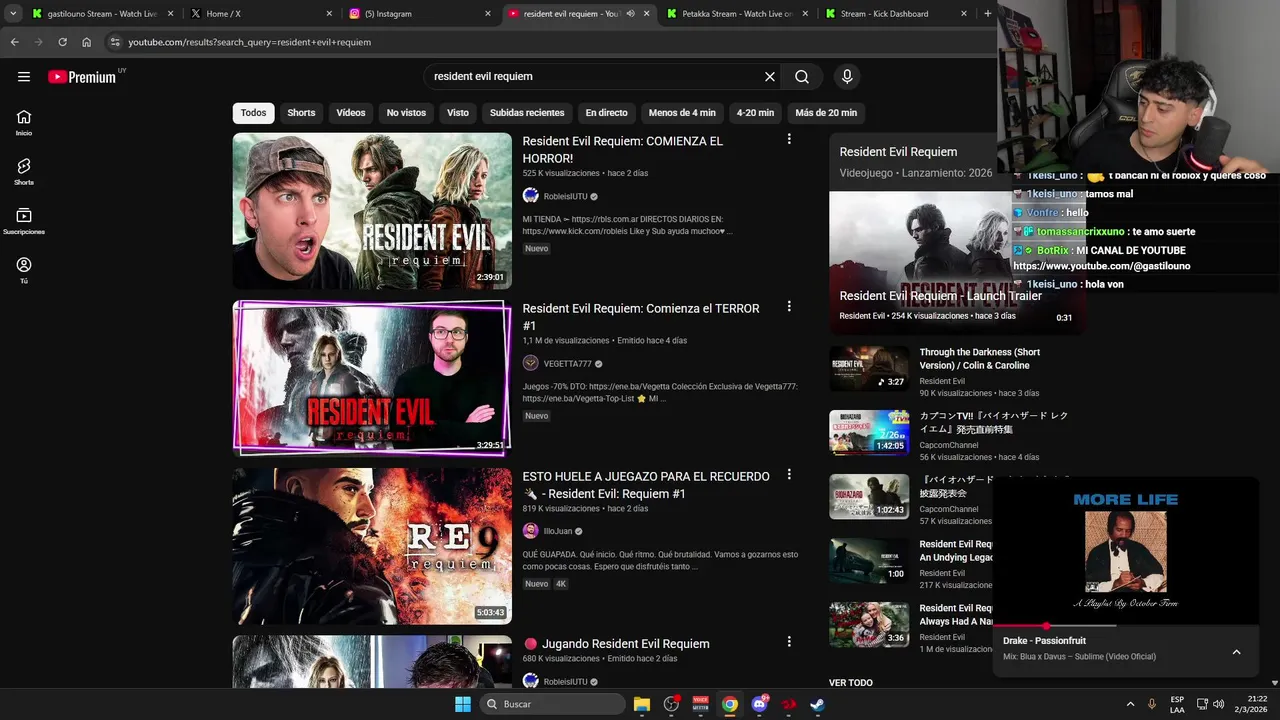The height and width of the screenshot is (720, 1280).
Task: Open Windows Start menu
Action: (463, 704)
